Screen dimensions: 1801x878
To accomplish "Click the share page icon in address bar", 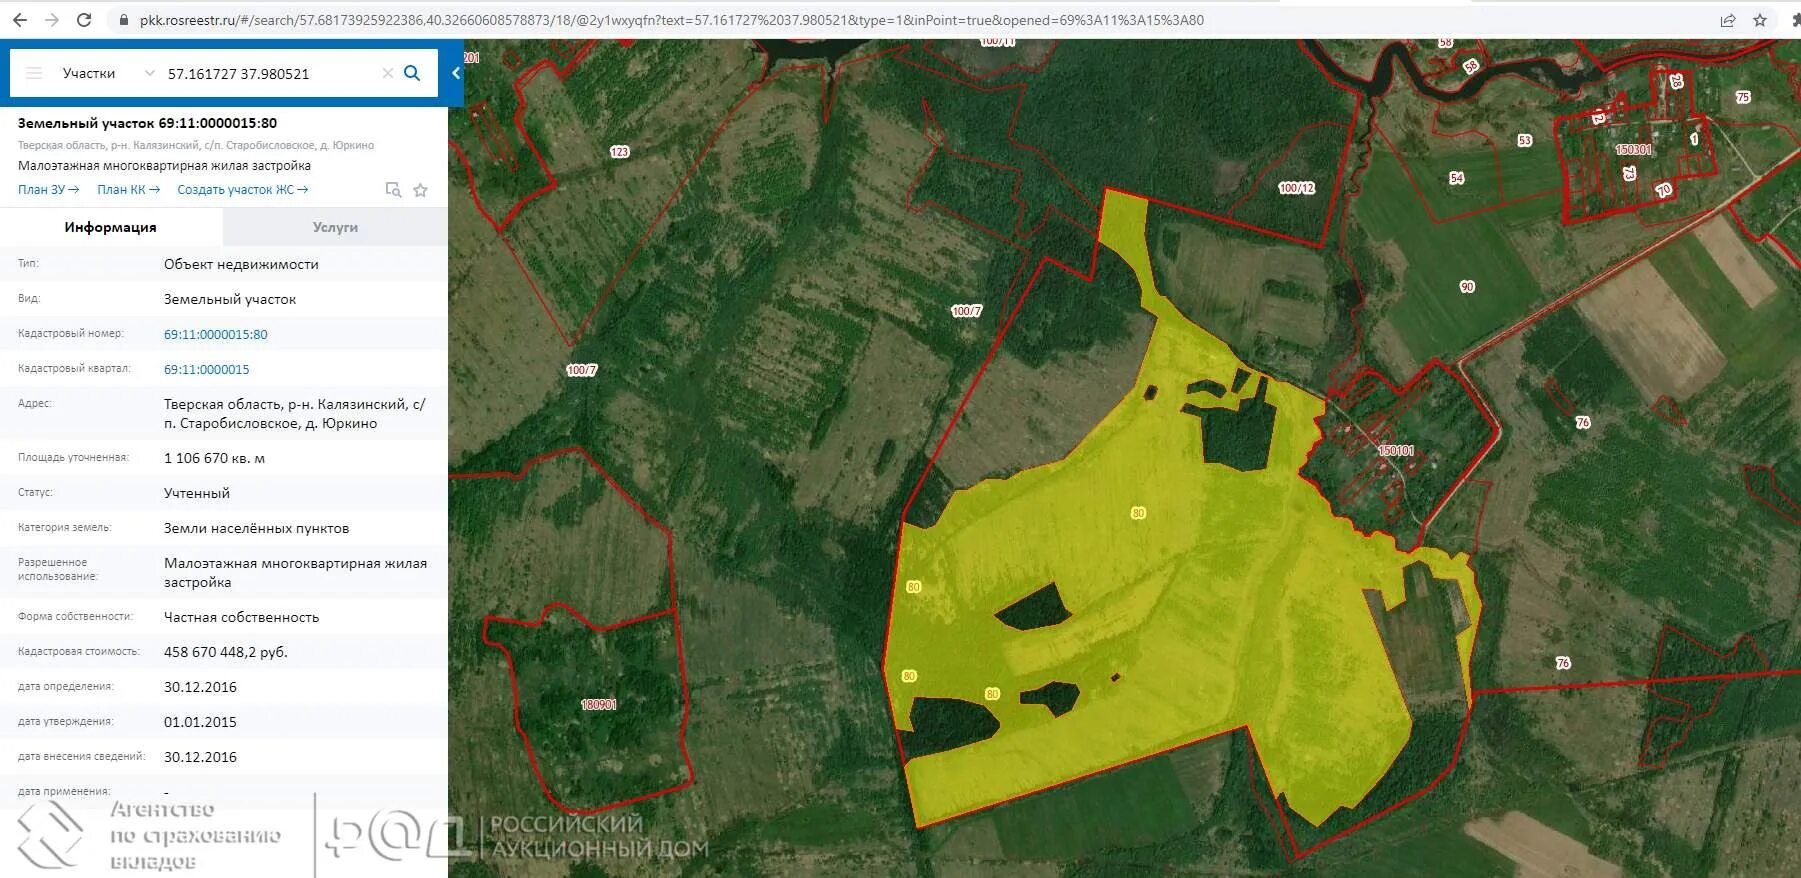I will [1727, 20].
